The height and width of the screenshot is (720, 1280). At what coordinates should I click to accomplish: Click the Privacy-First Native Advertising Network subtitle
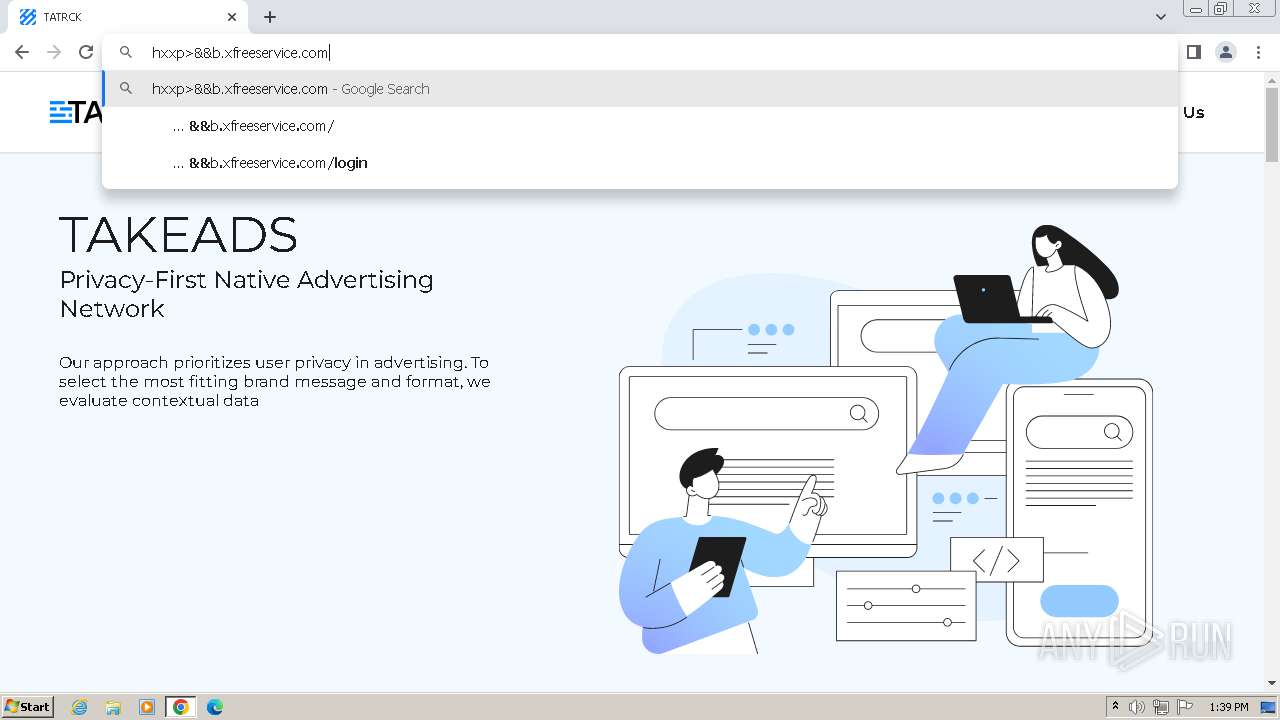(246, 294)
